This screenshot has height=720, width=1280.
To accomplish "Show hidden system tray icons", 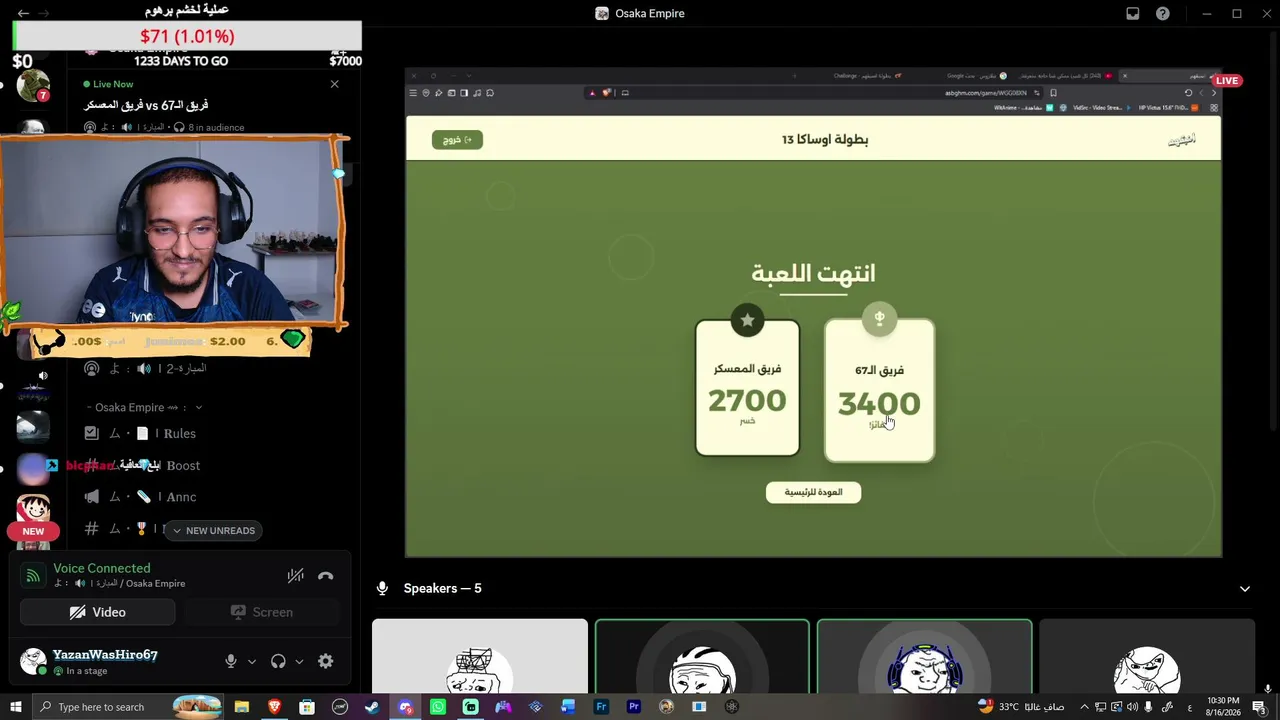I will tap(1084, 707).
